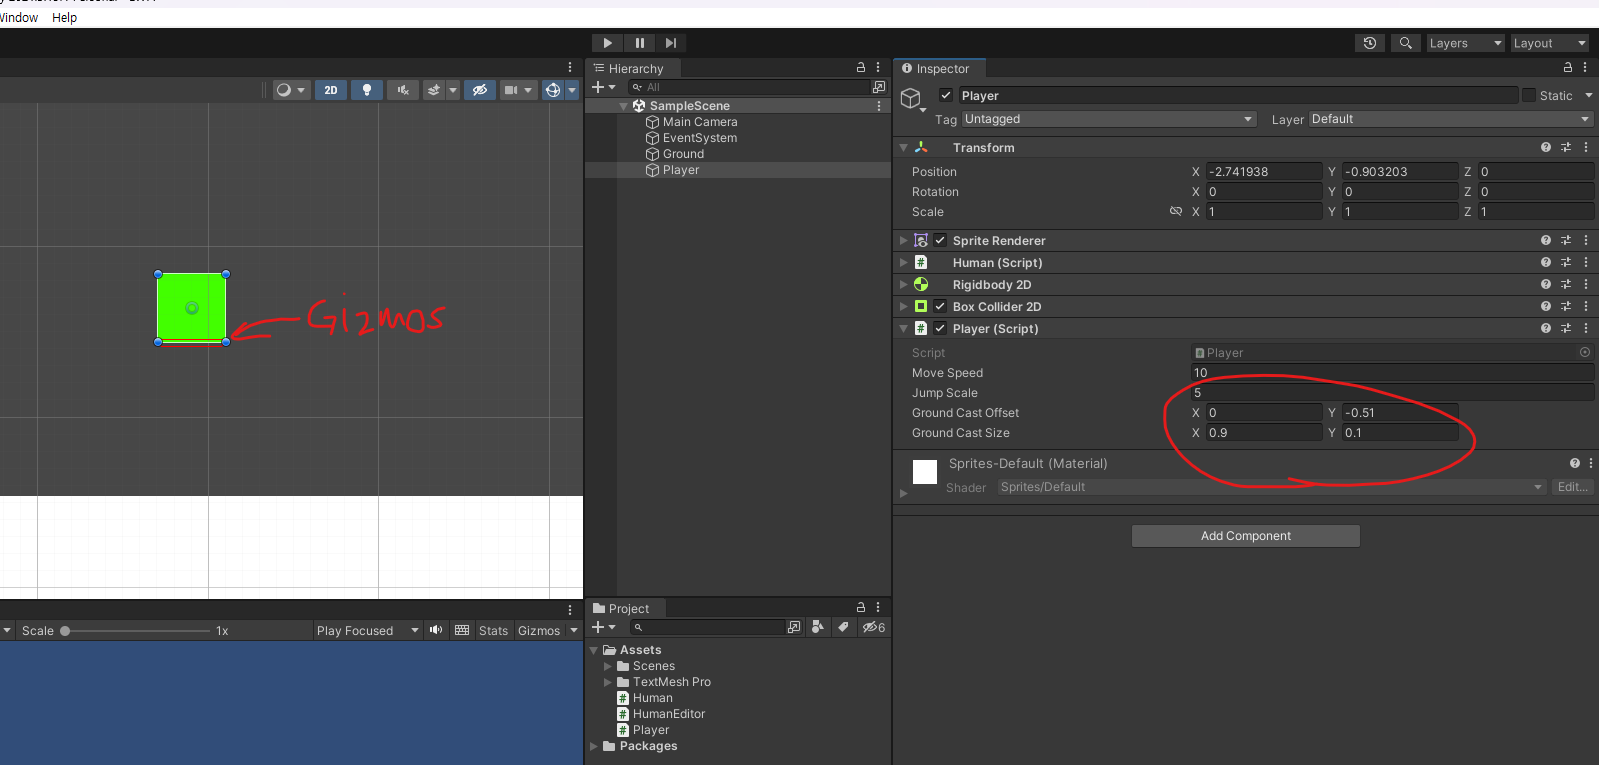The width and height of the screenshot is (1599, 765).
Task: Open the Help menu
Action: [64, 18]
